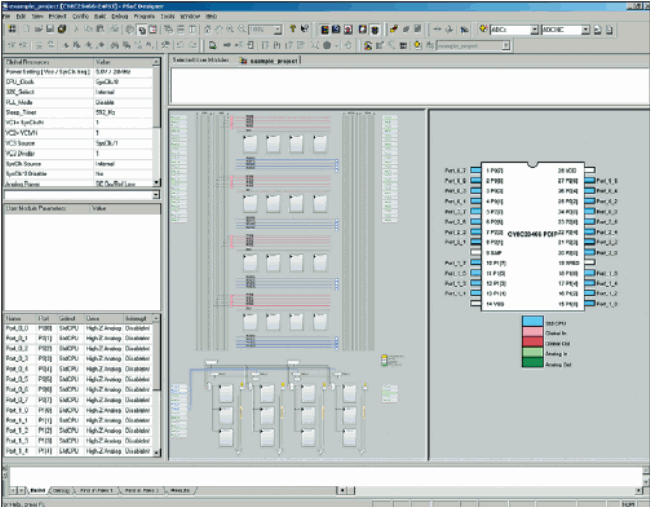Click the Open file folder icon
Image resolution: width=650 pixels, height=507 pixels.
[38, 29]
